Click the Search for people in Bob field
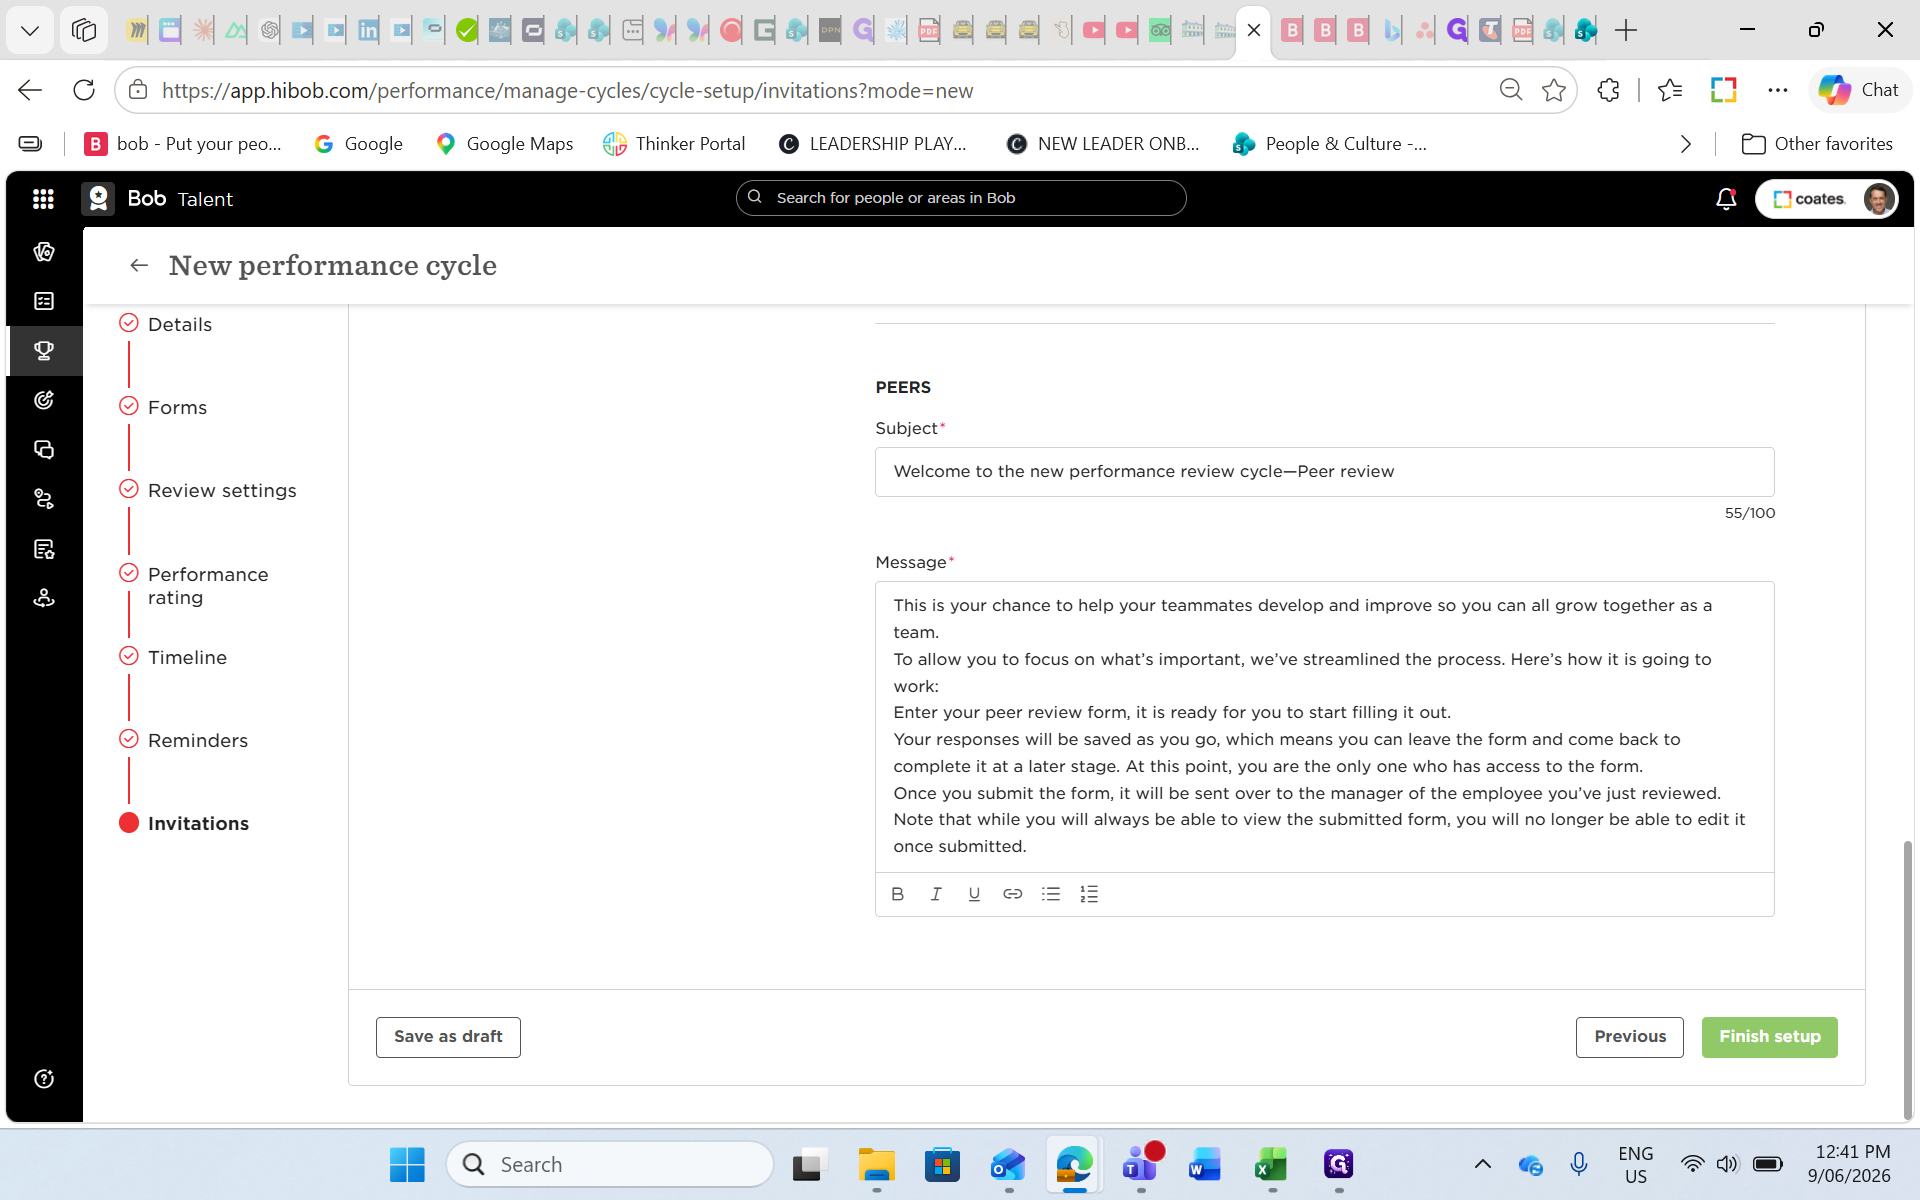The width and height of the screenshot is (1920, 1200). click(961, 198)
